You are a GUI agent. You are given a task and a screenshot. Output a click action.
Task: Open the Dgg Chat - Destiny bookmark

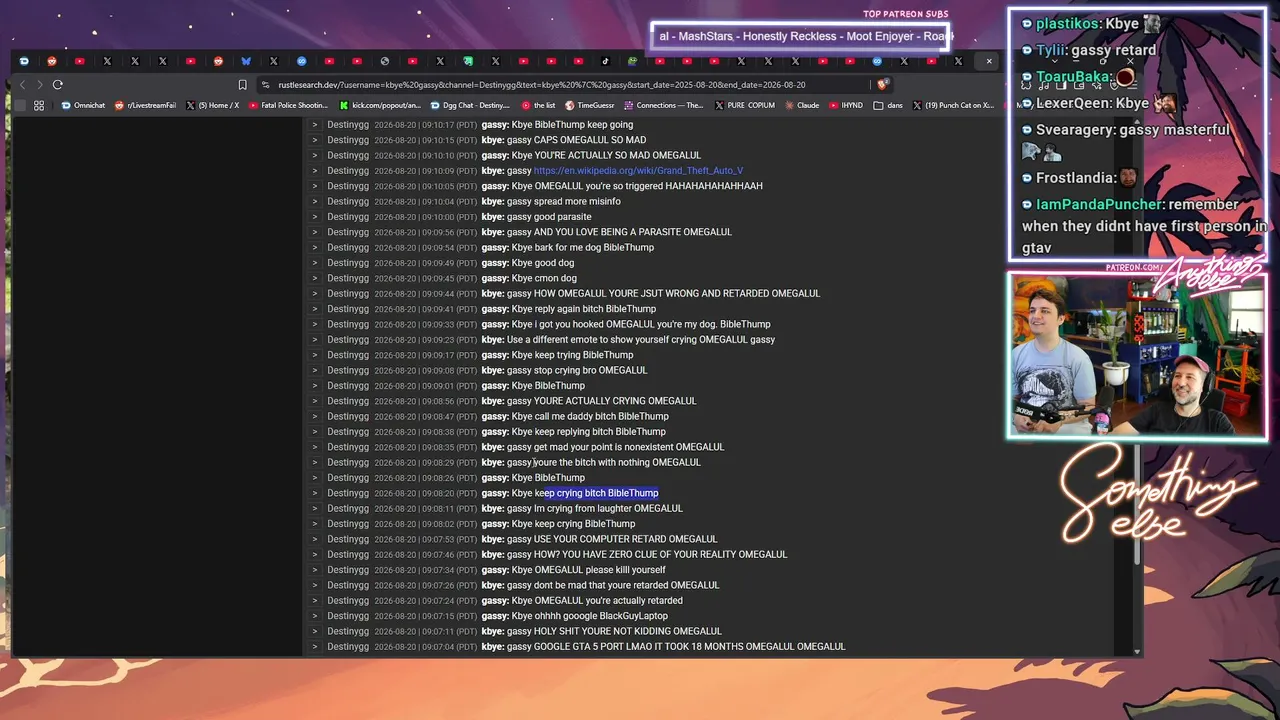point(470,105)
